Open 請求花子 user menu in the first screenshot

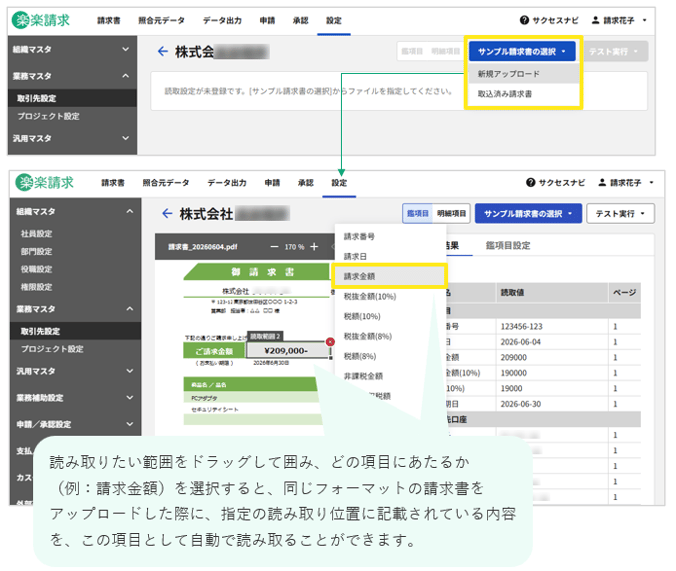619,20
